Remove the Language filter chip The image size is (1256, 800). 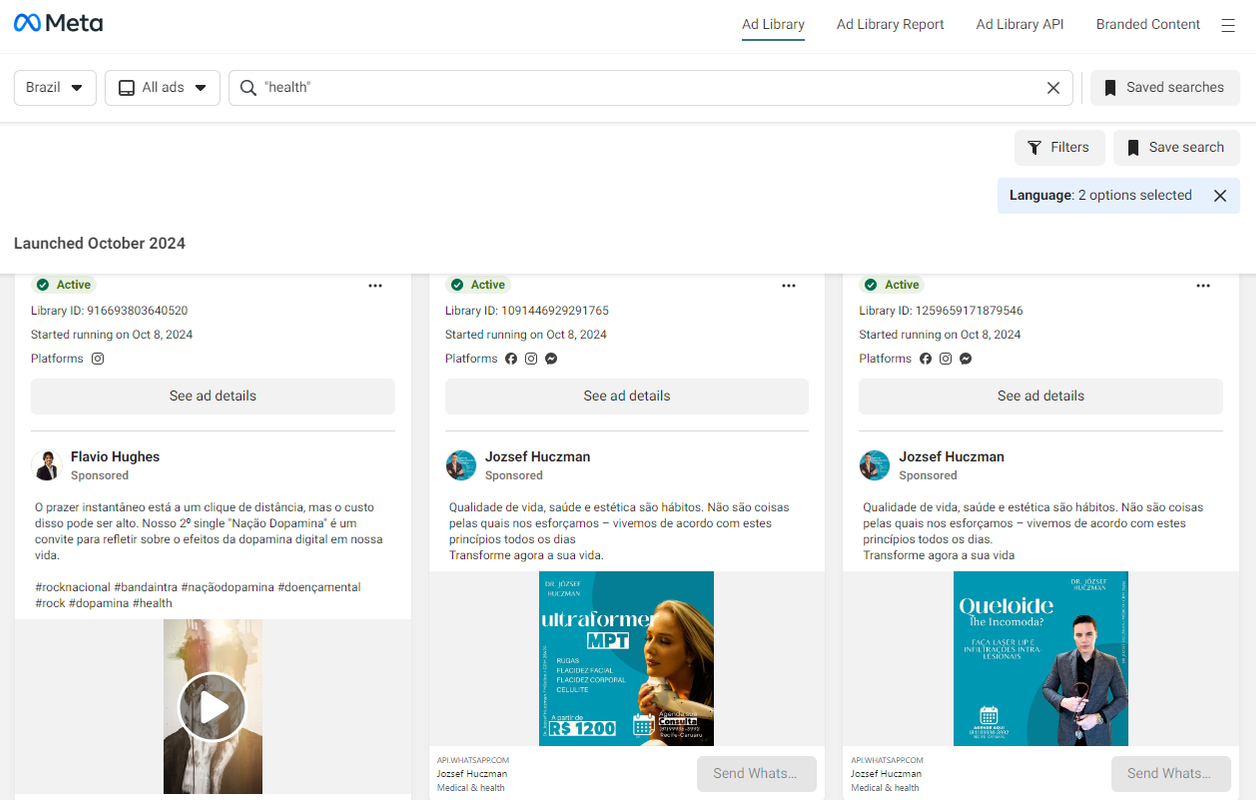1220,196
